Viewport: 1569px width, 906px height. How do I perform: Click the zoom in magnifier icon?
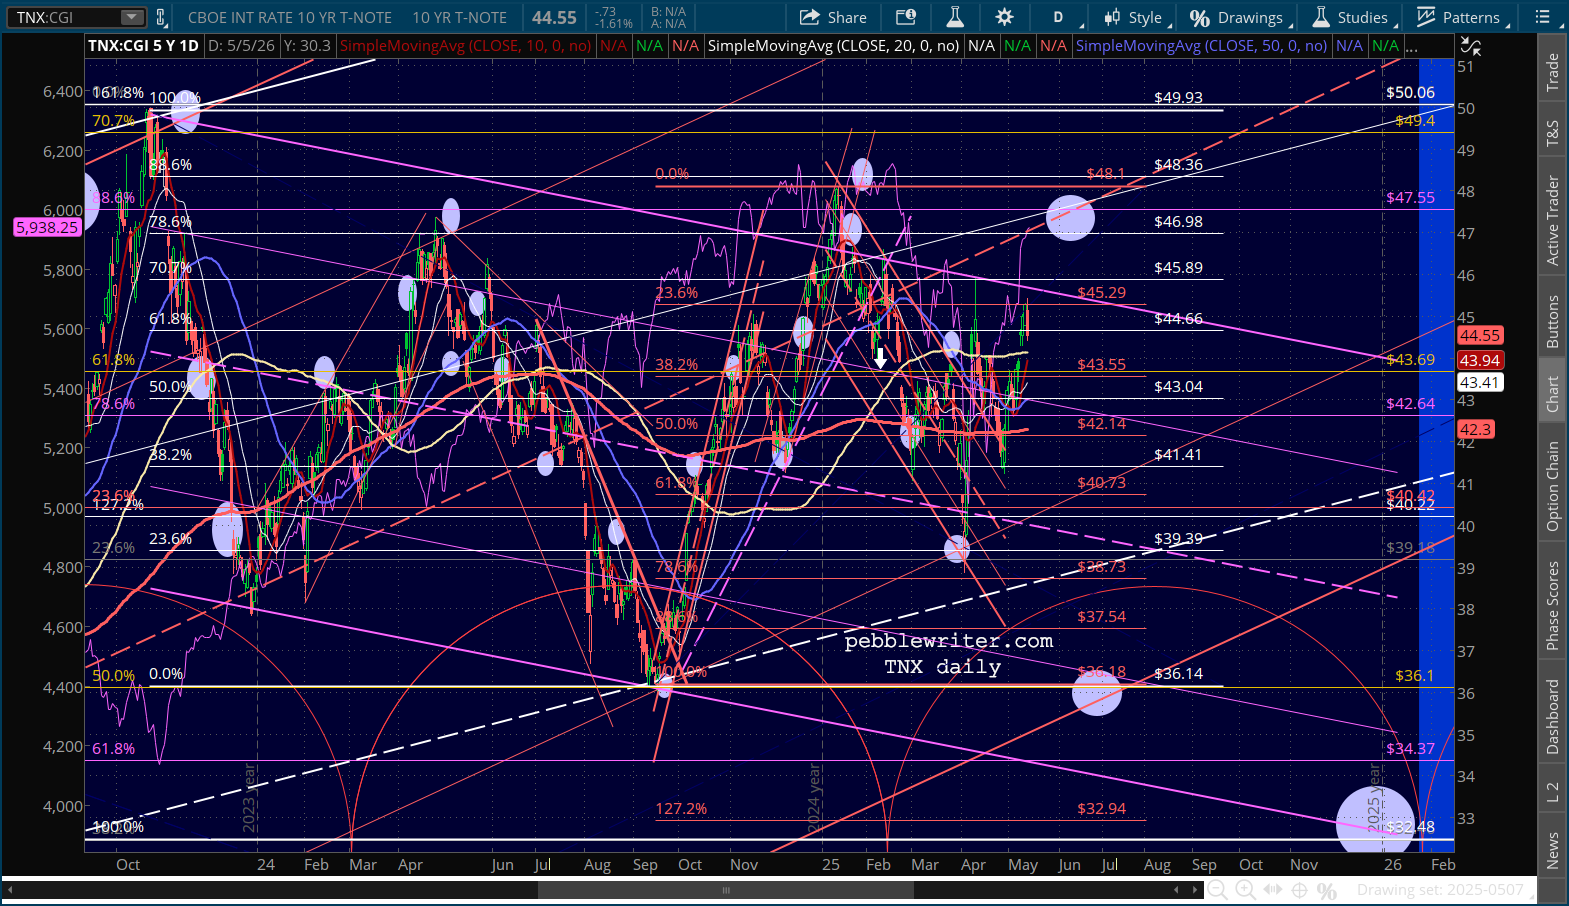point(1245,890)
